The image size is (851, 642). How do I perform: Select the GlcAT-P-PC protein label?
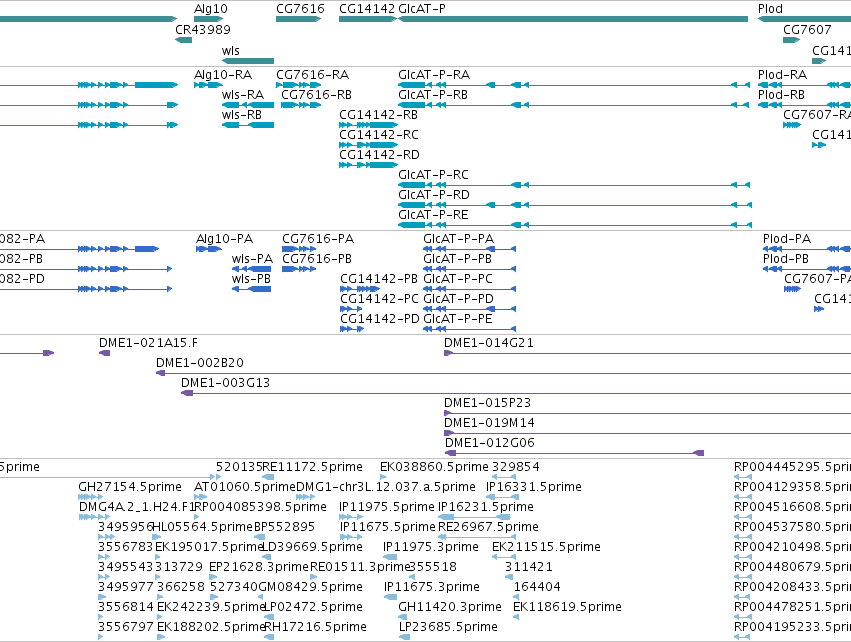458,279
